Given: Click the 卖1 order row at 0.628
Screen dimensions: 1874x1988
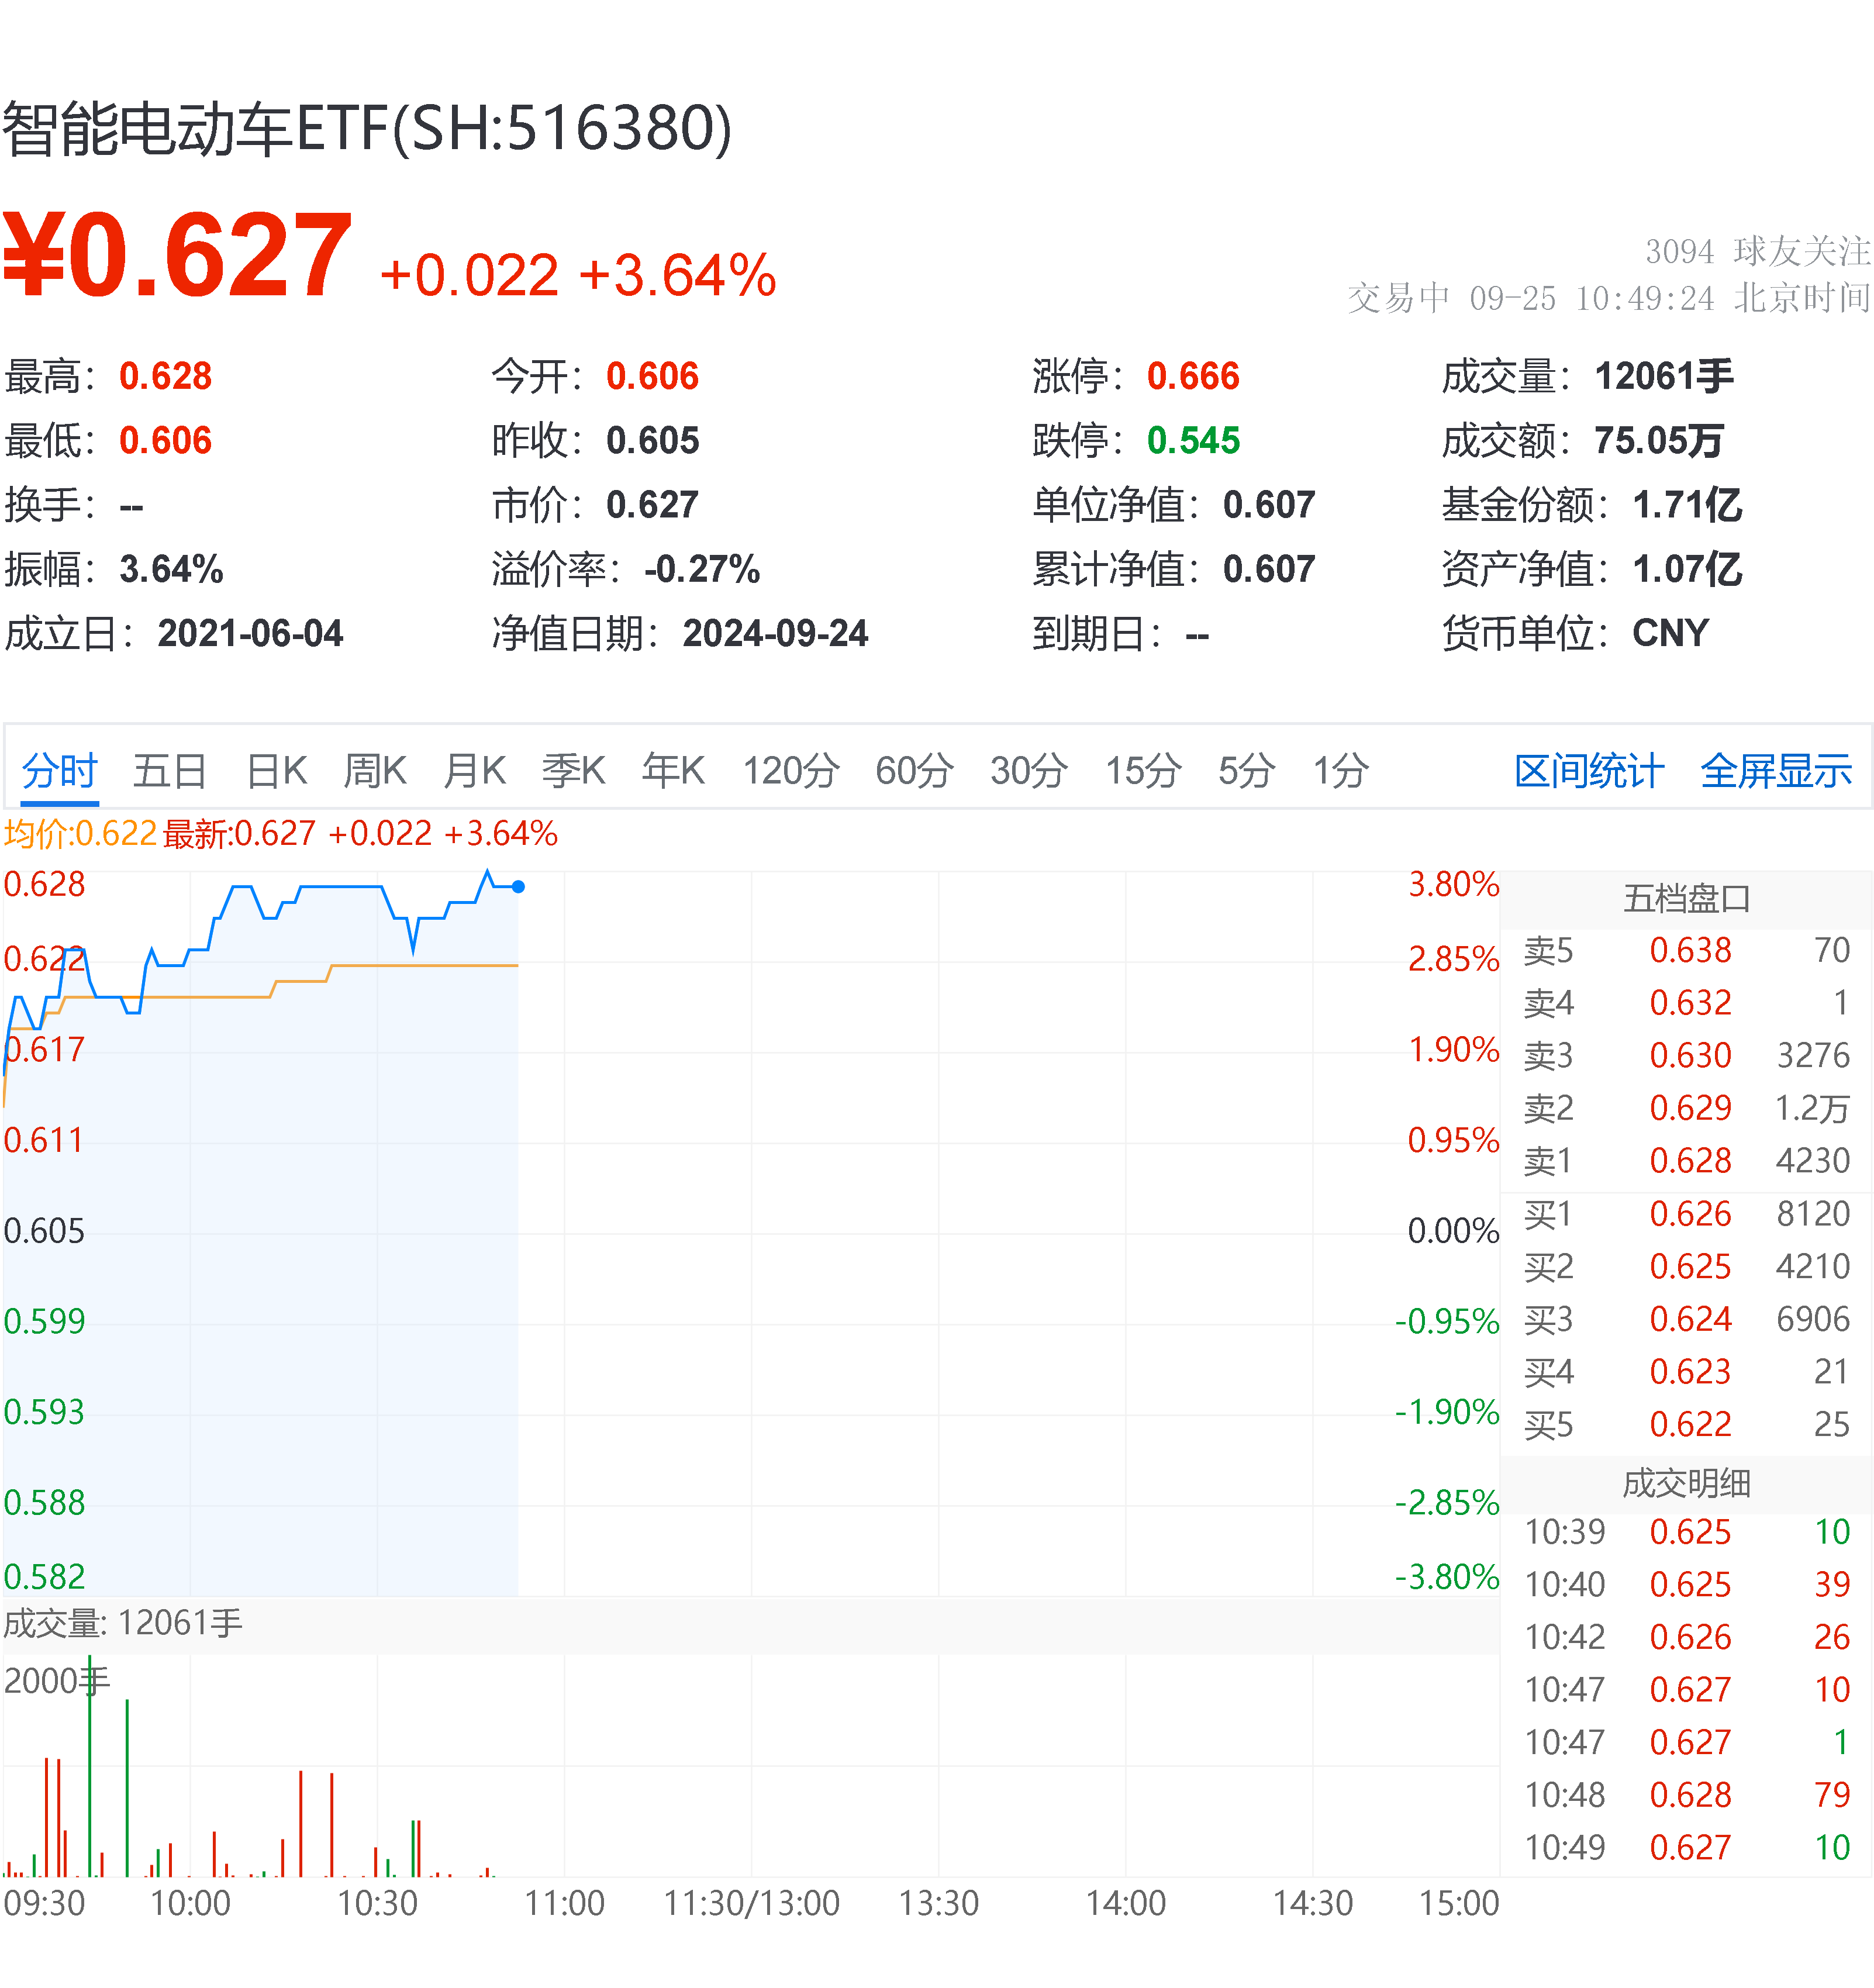Looking at the screenshot, I should pos(1686,1161).
